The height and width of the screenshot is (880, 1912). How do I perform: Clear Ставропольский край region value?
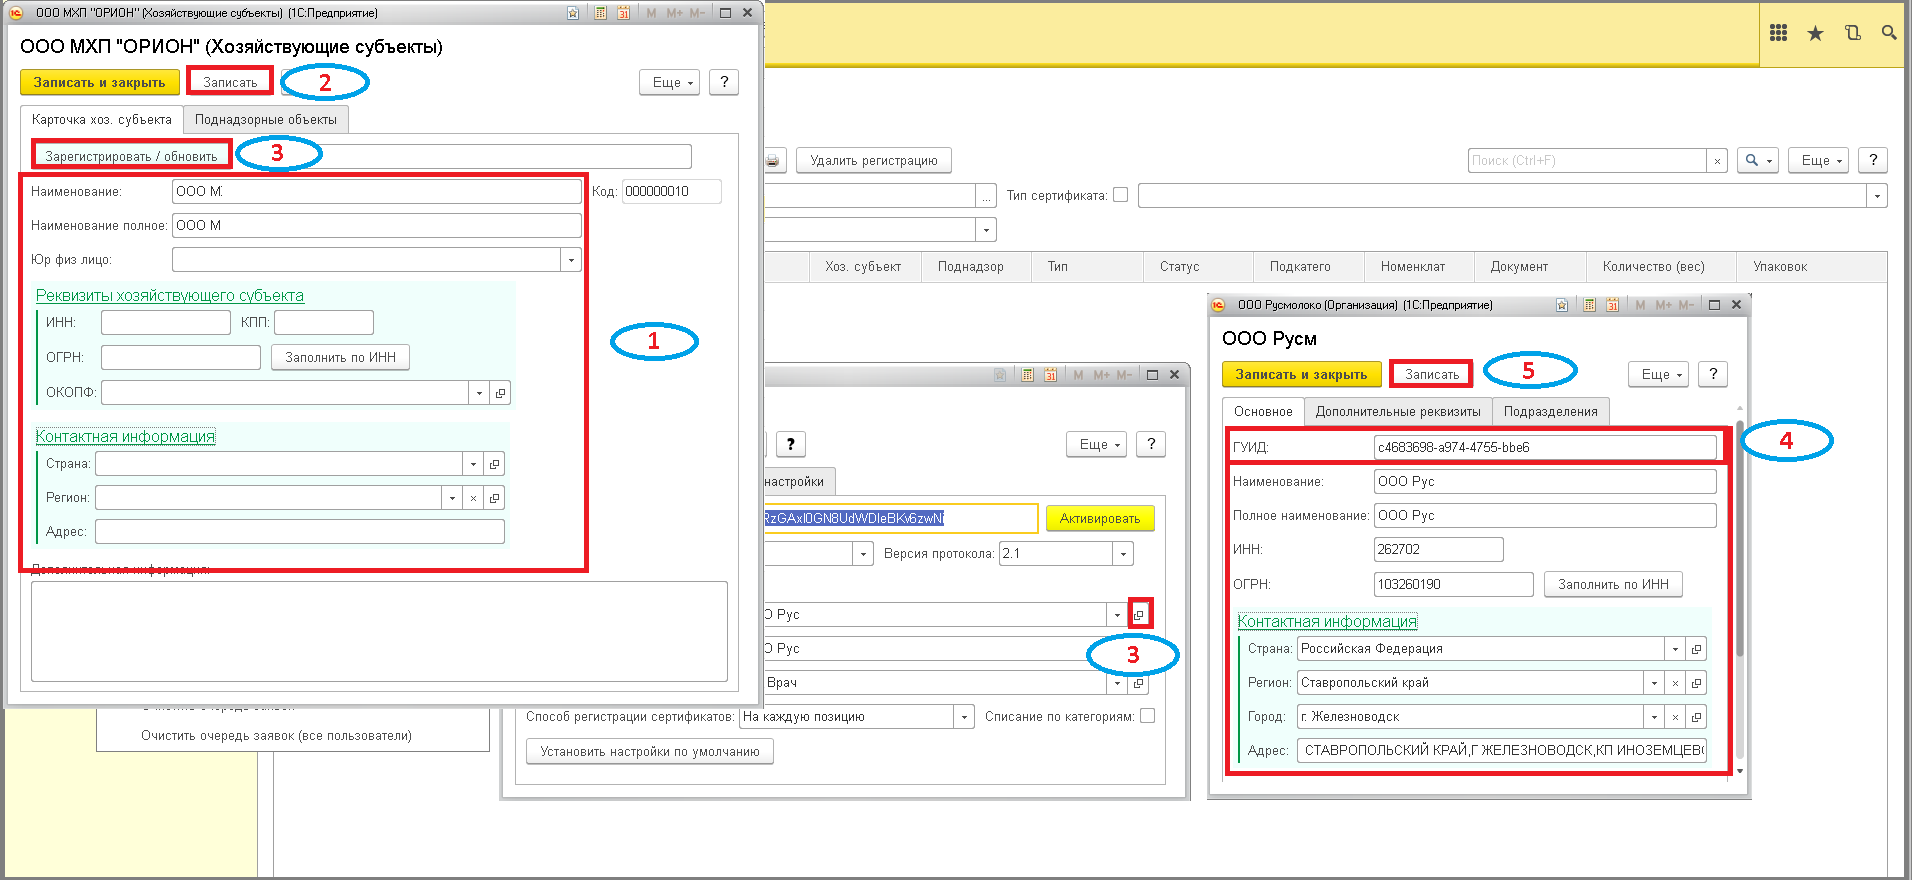coord(1675,683)
